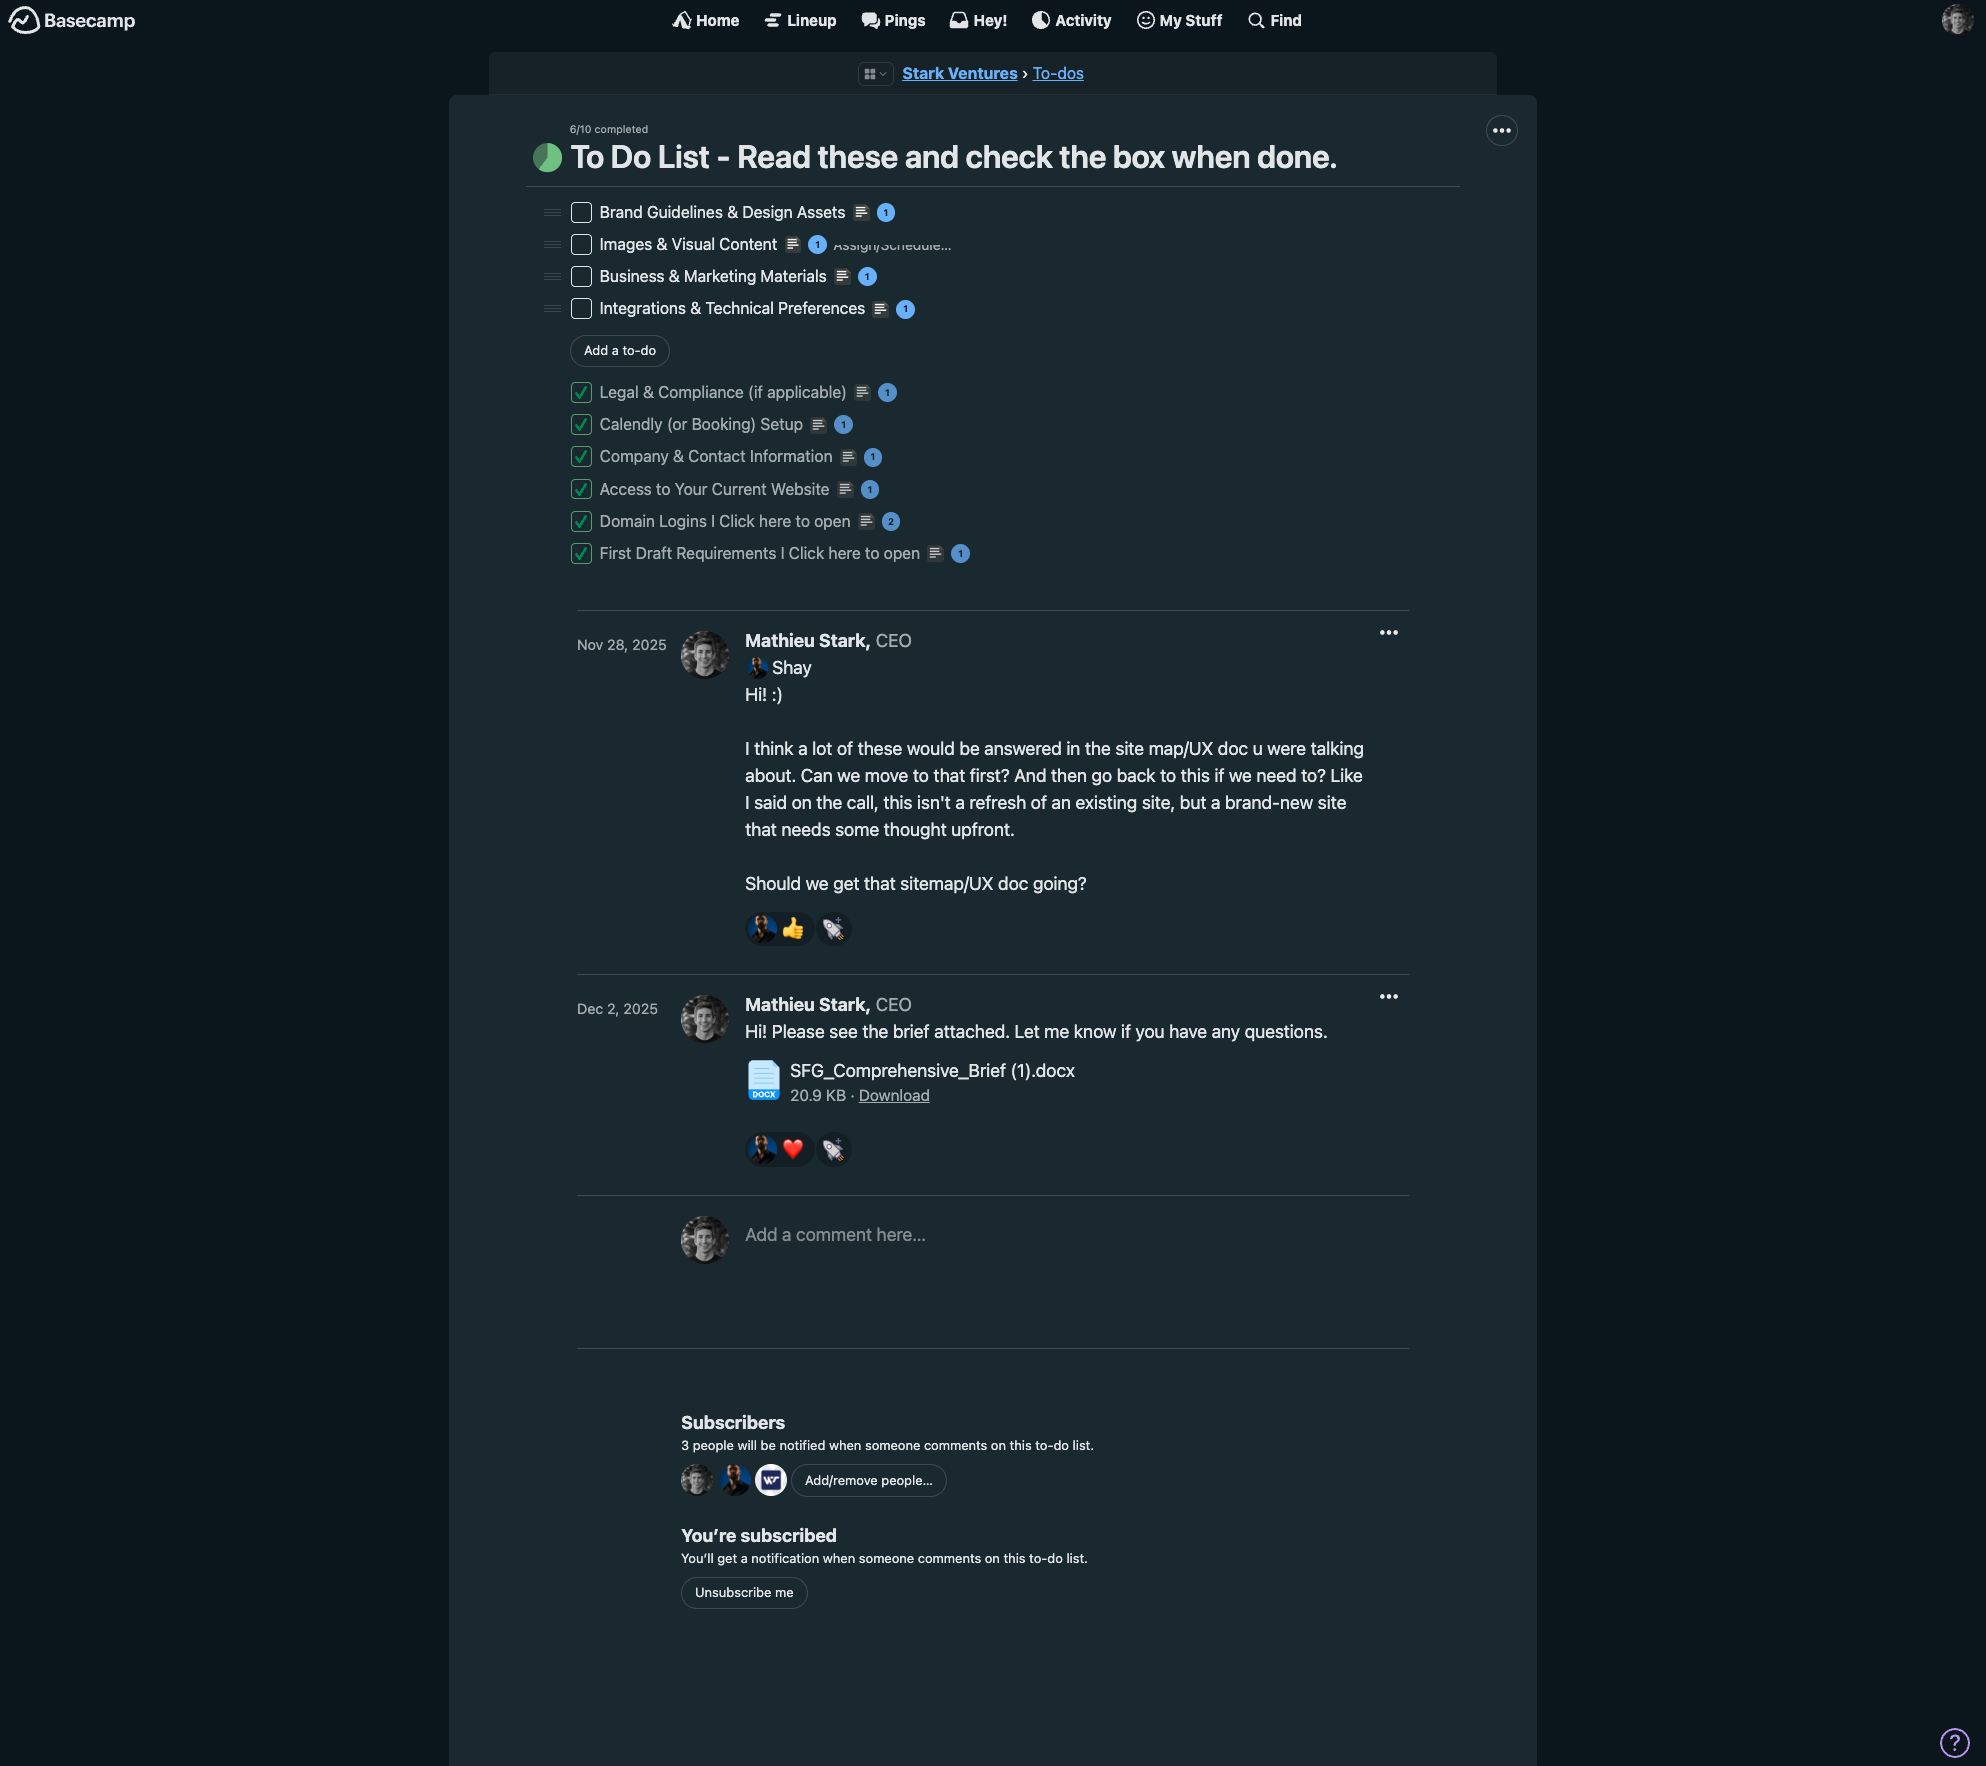Expand options for the Nov 28 comment
This screenshot has width=1986, height=1766.
click(1388, 632)
